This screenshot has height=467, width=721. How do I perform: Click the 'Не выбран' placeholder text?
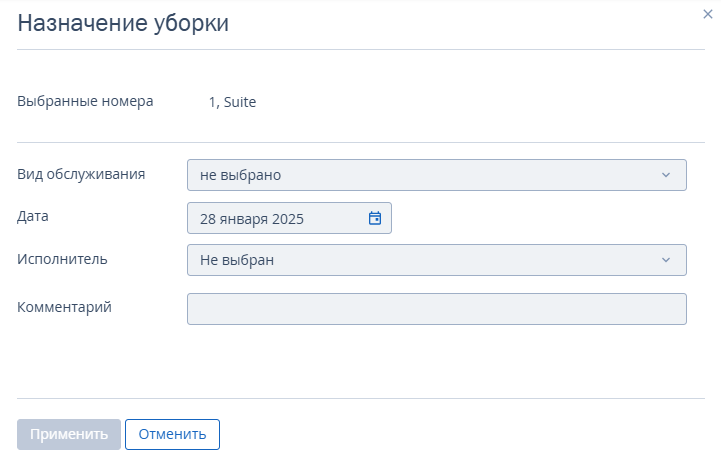(x=237, y=260)
